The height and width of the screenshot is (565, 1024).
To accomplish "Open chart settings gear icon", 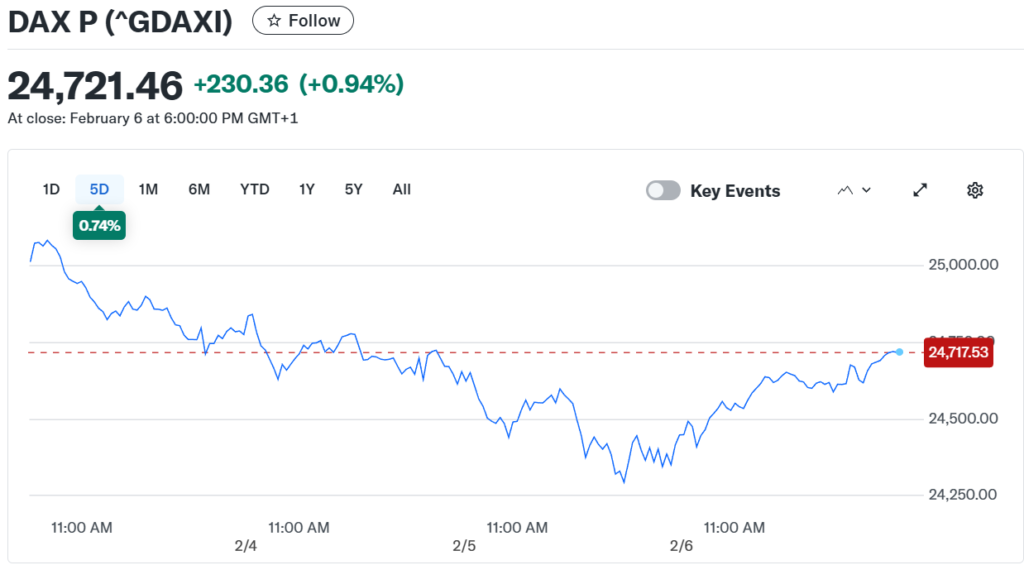I will pos(975,190).
